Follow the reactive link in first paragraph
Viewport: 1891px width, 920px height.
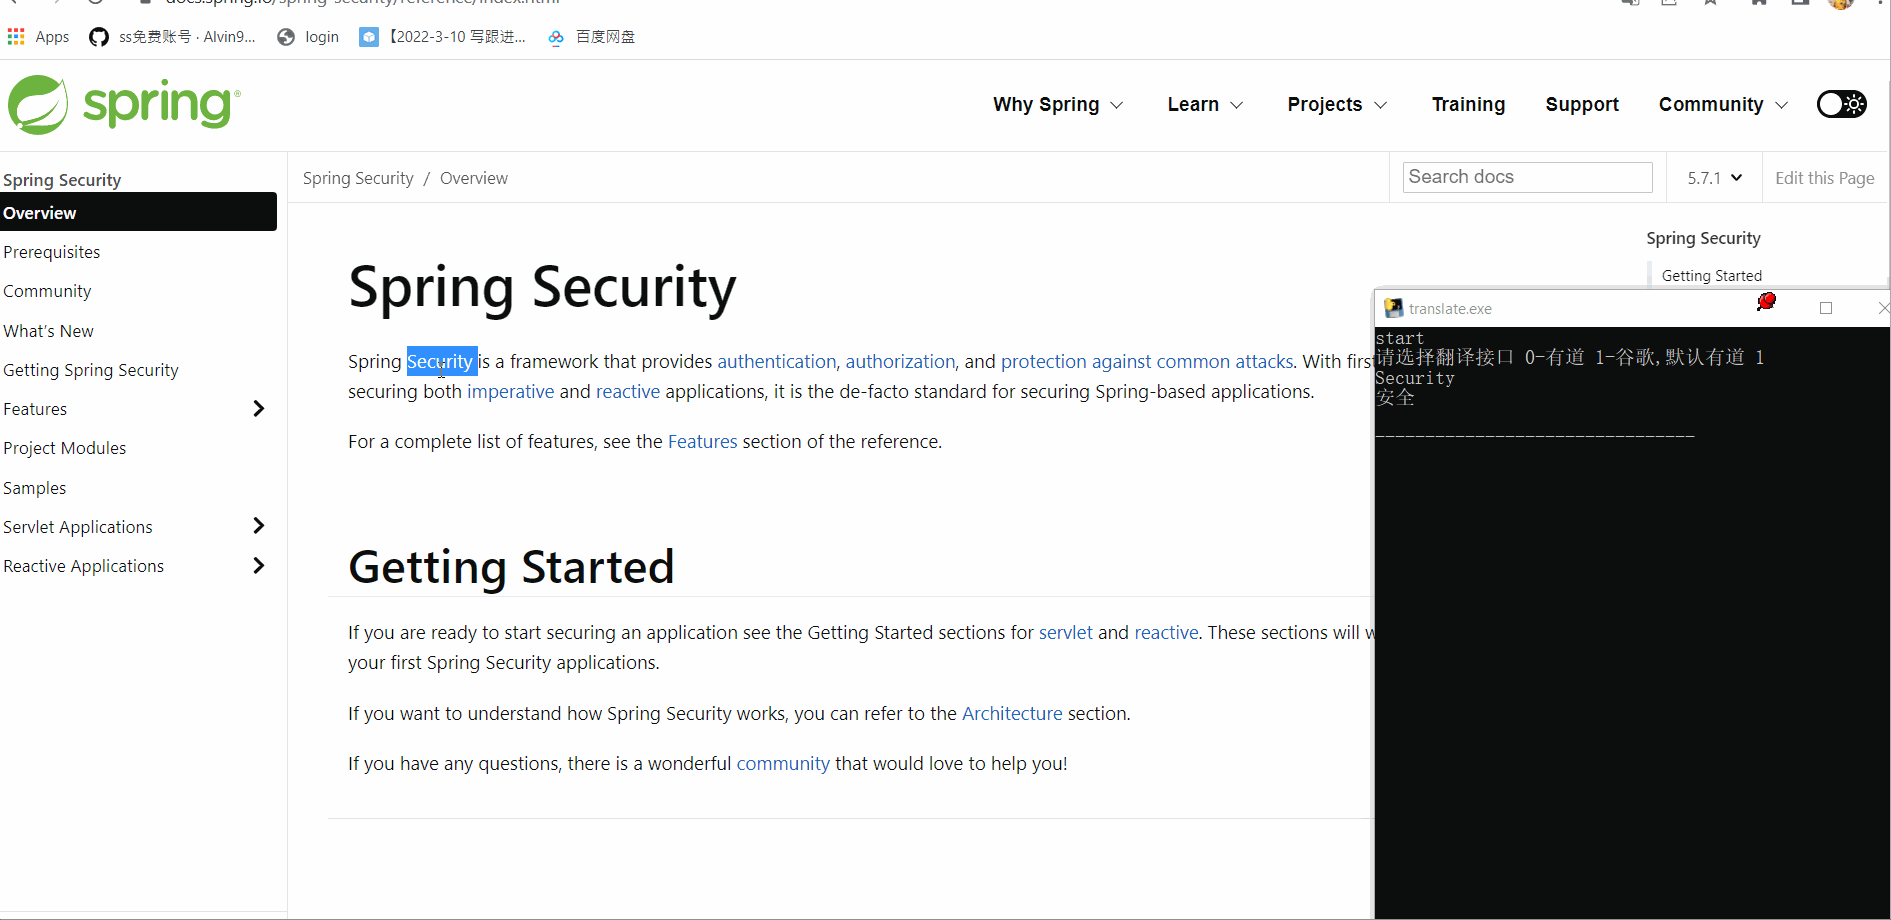[x=628, y=391]
